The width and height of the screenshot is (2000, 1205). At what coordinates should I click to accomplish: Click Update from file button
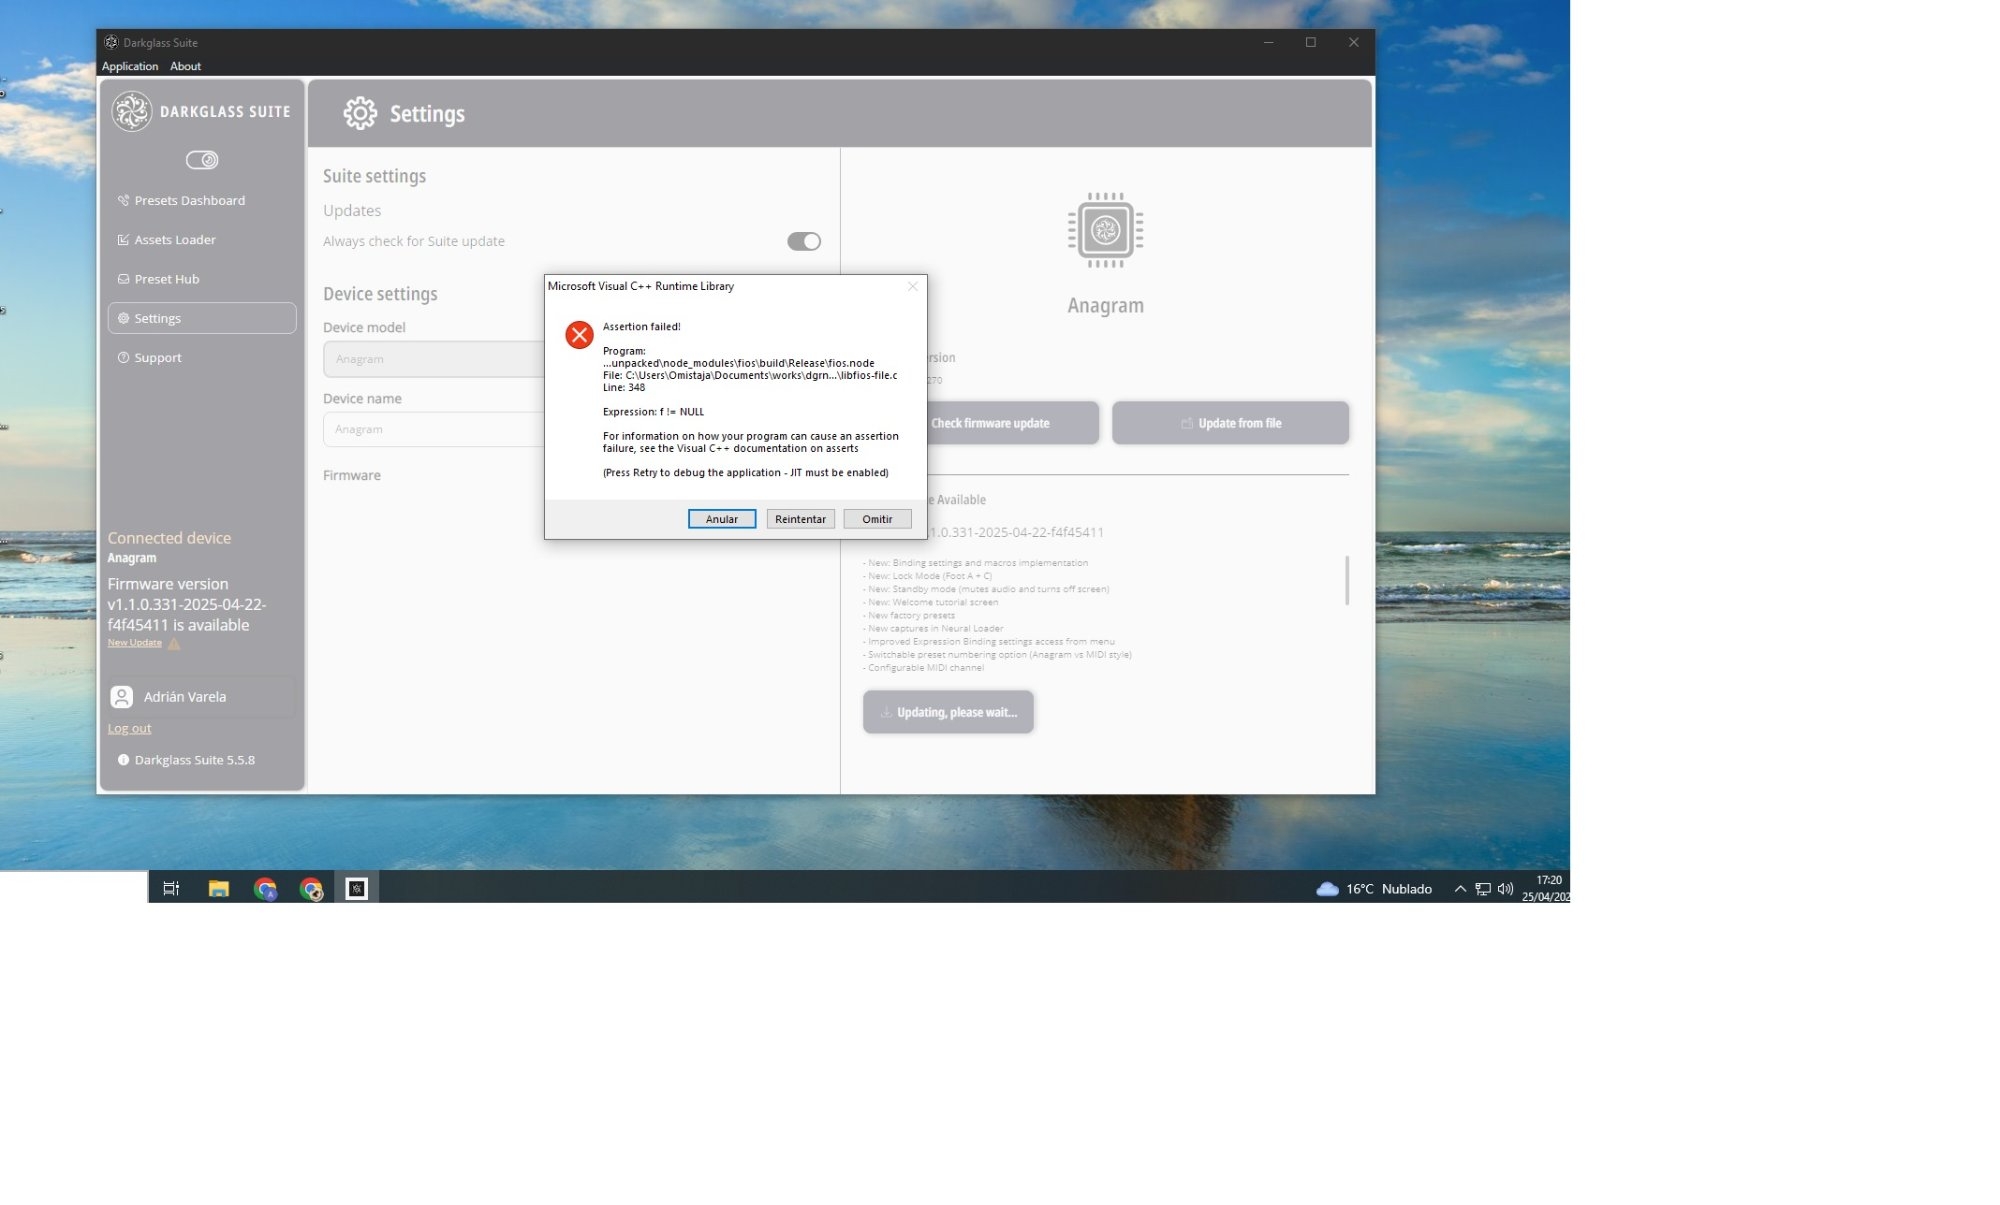click(x=1230, y=423)
